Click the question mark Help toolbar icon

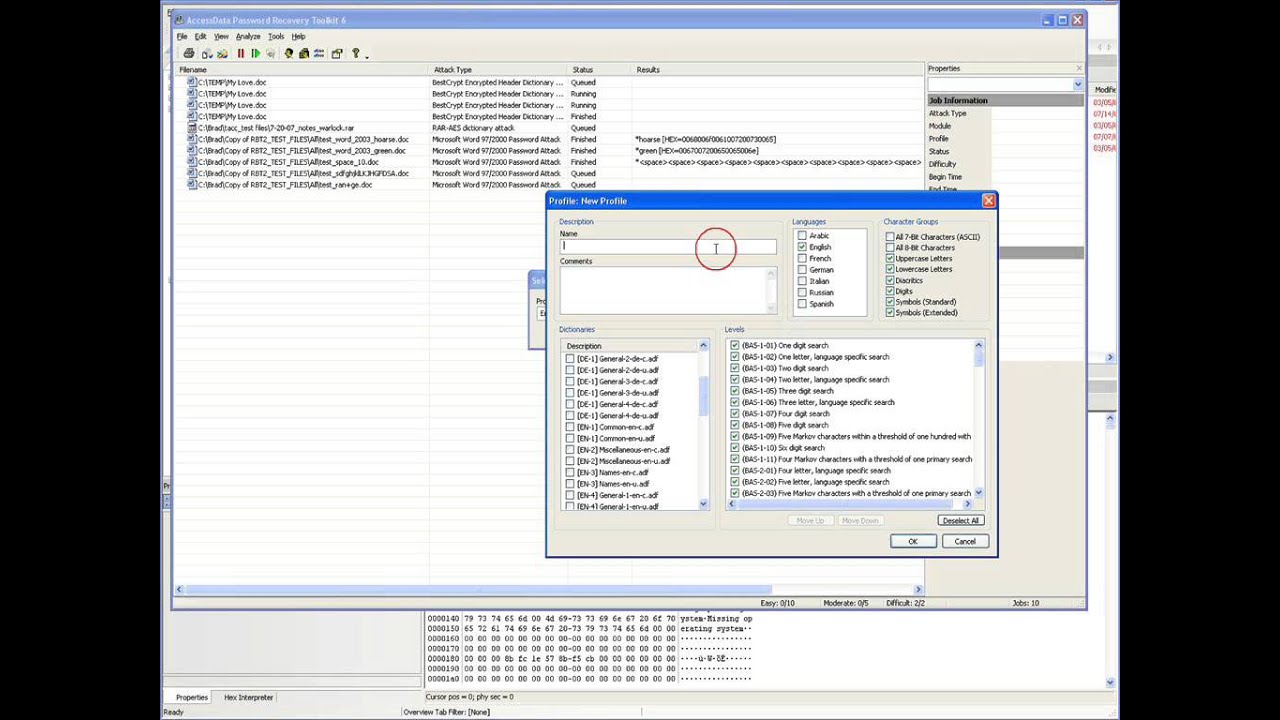(x=355, y=53)
